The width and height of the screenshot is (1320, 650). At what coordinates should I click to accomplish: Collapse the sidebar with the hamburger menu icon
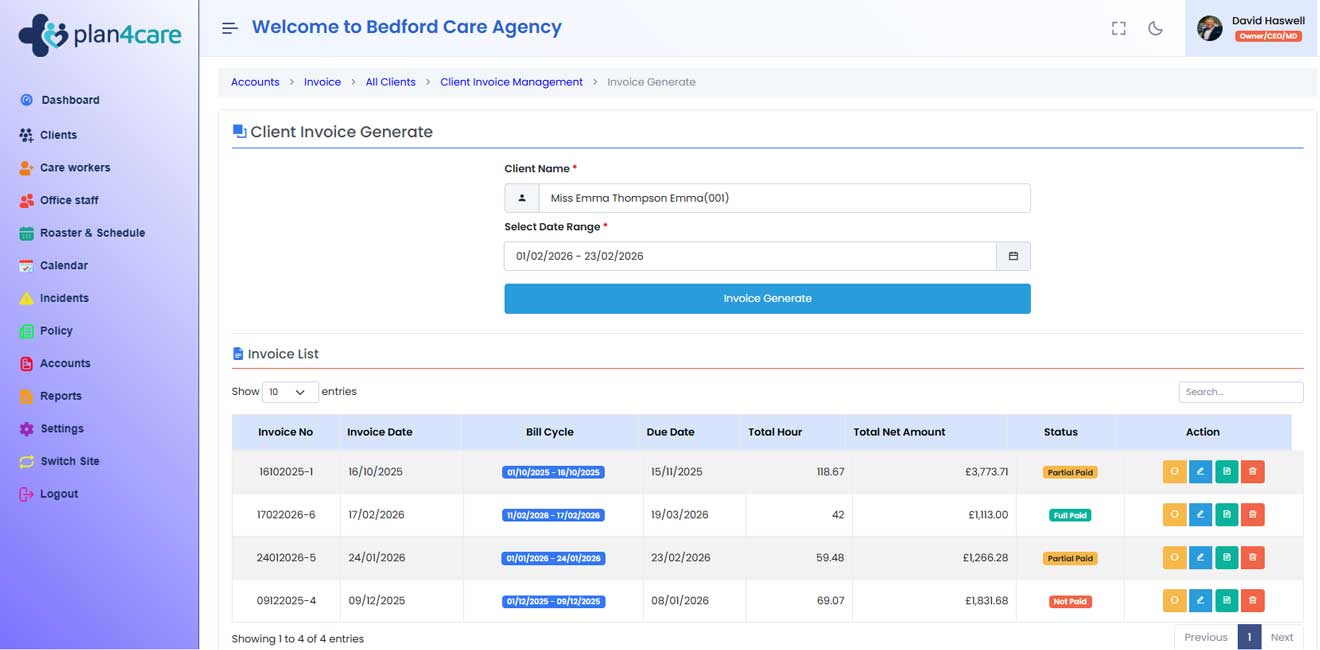click(230, 28)
